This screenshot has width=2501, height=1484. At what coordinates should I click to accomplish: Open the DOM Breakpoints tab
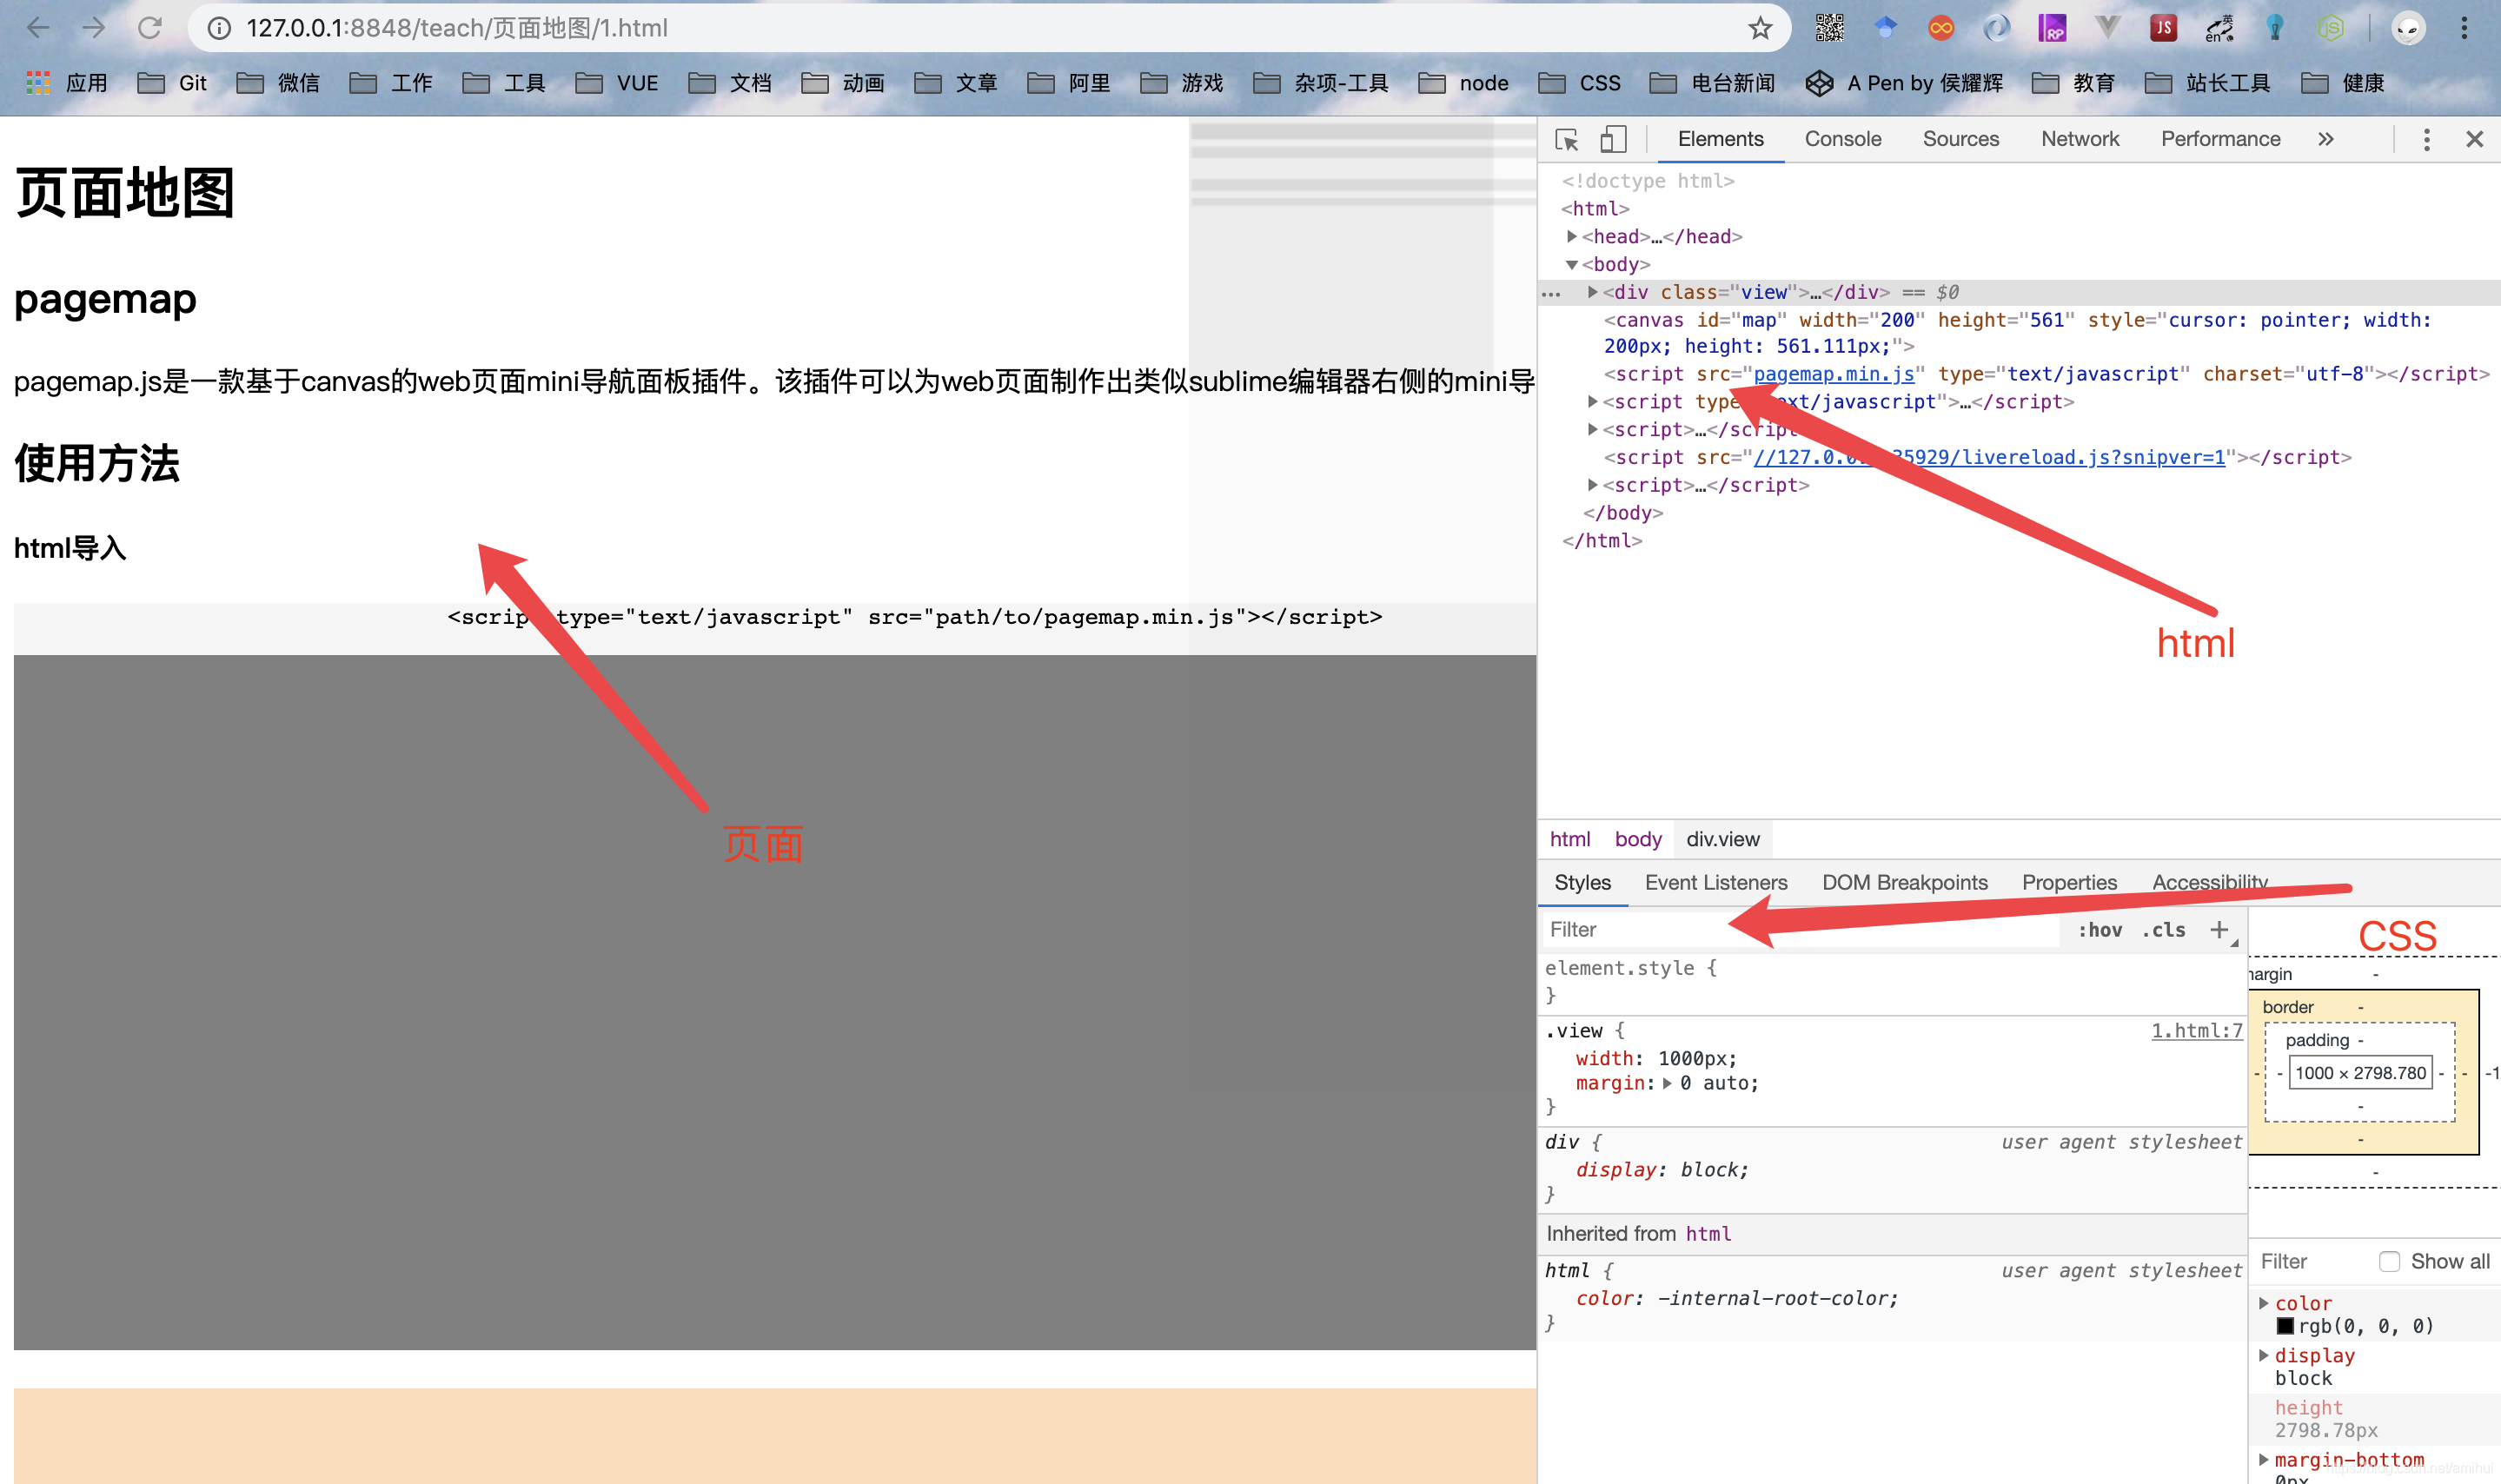1904,883
